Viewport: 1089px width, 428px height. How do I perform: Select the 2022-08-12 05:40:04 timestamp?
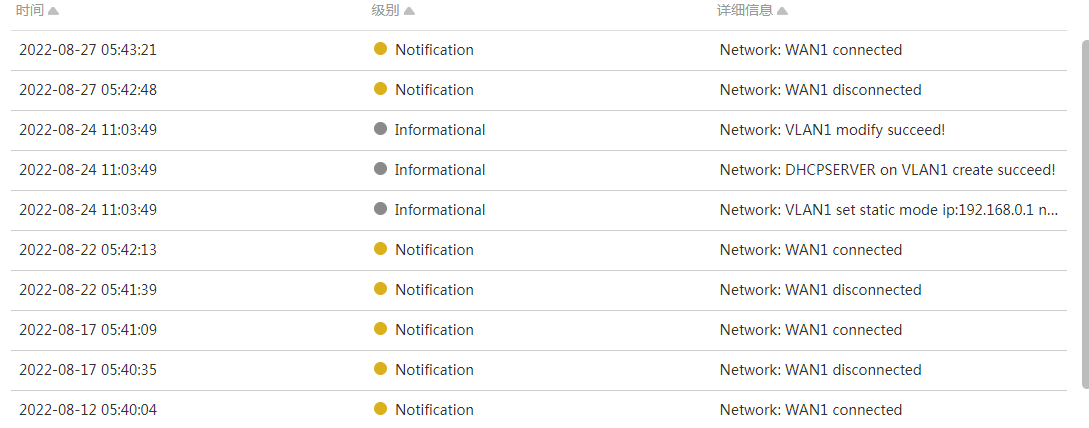88,410
